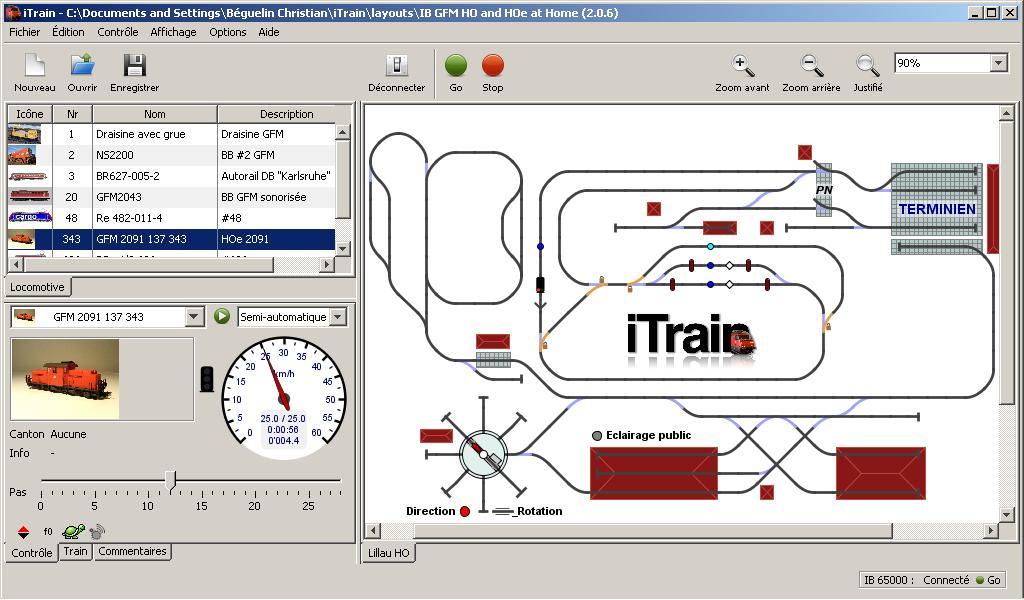Open the 90% zoom level dropdown
This screenshot has height=600, width=1024.
coord(999,63)
